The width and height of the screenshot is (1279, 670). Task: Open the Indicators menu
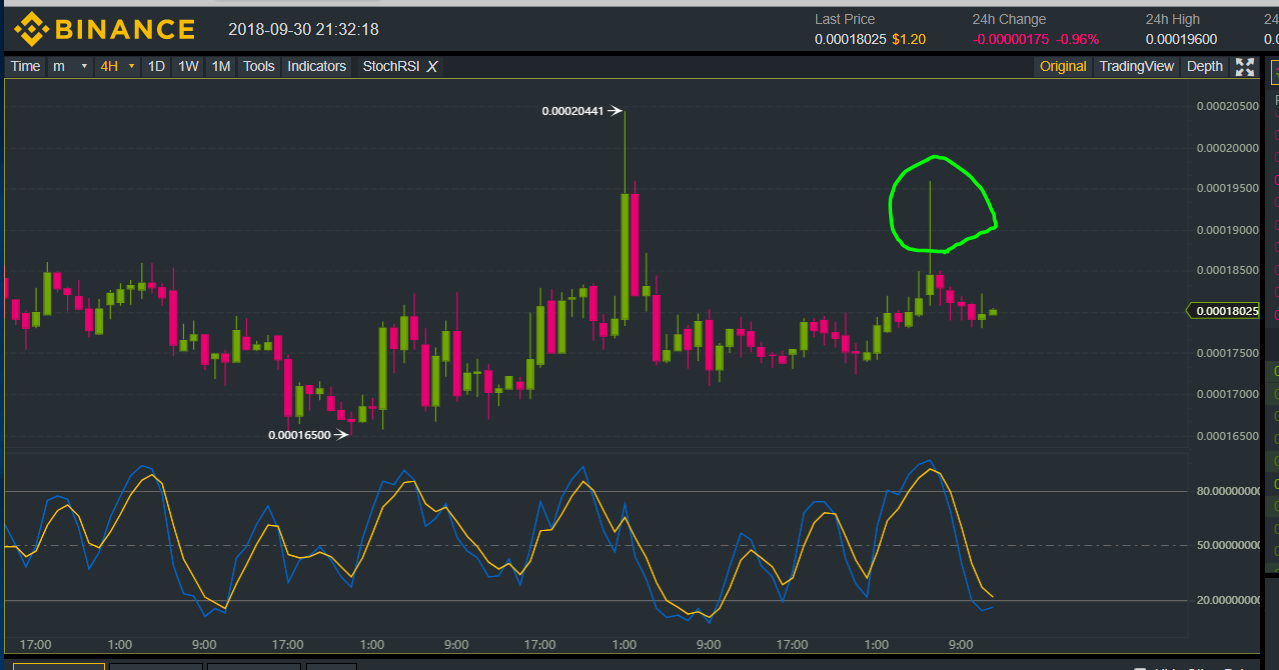click(316, 67)
